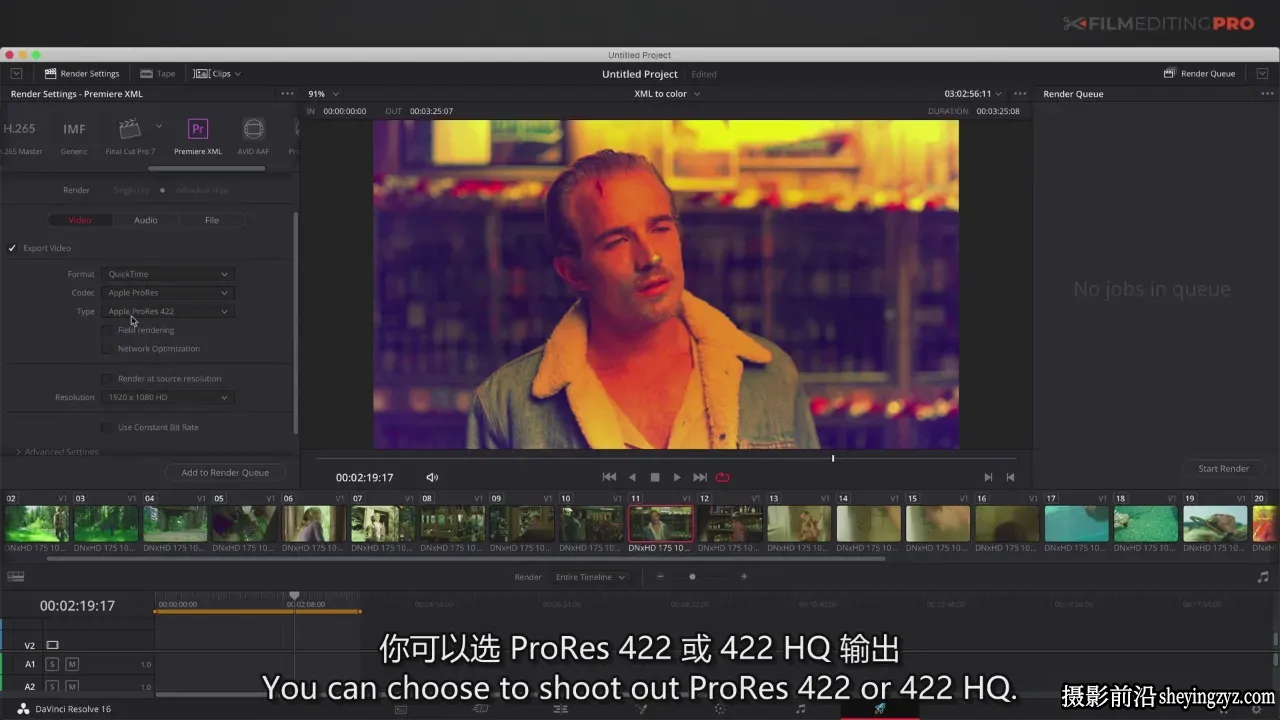
Task: Enable the Field rendering checkbox
Action: click(x=107, y=330)
